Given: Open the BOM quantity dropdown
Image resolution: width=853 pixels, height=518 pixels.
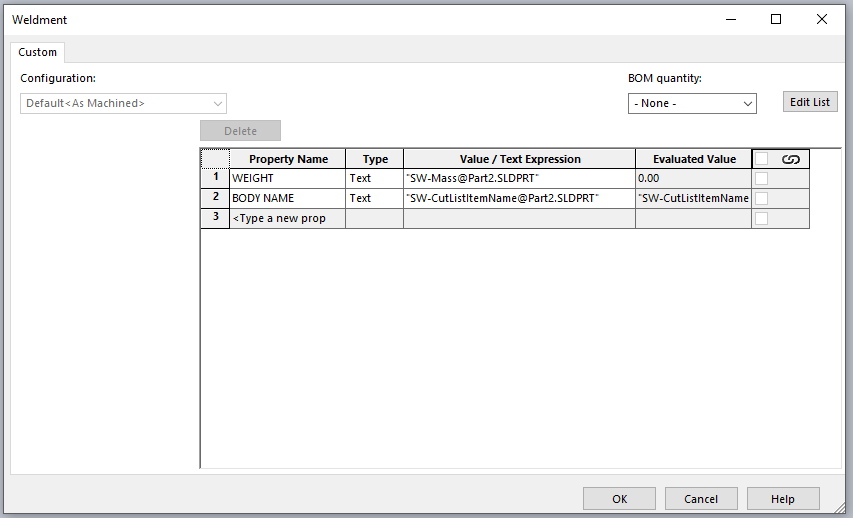Looking at the screenshot, I should click(x=692, y=103).
